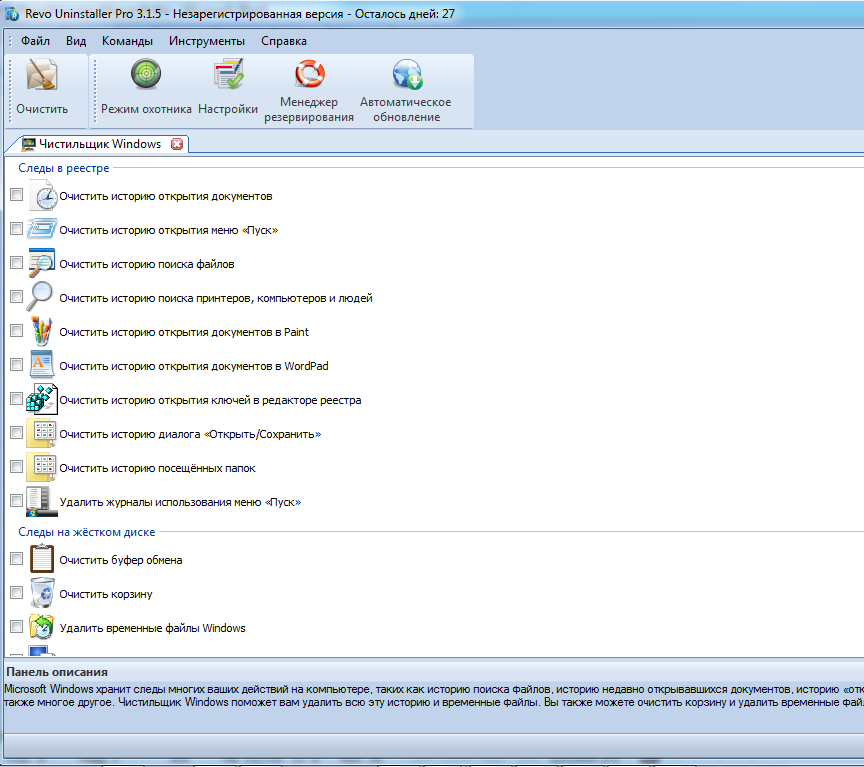This screenshot has height=767, width=864.
Task: Click the Paint brushes icon
Action: point(41,331)
